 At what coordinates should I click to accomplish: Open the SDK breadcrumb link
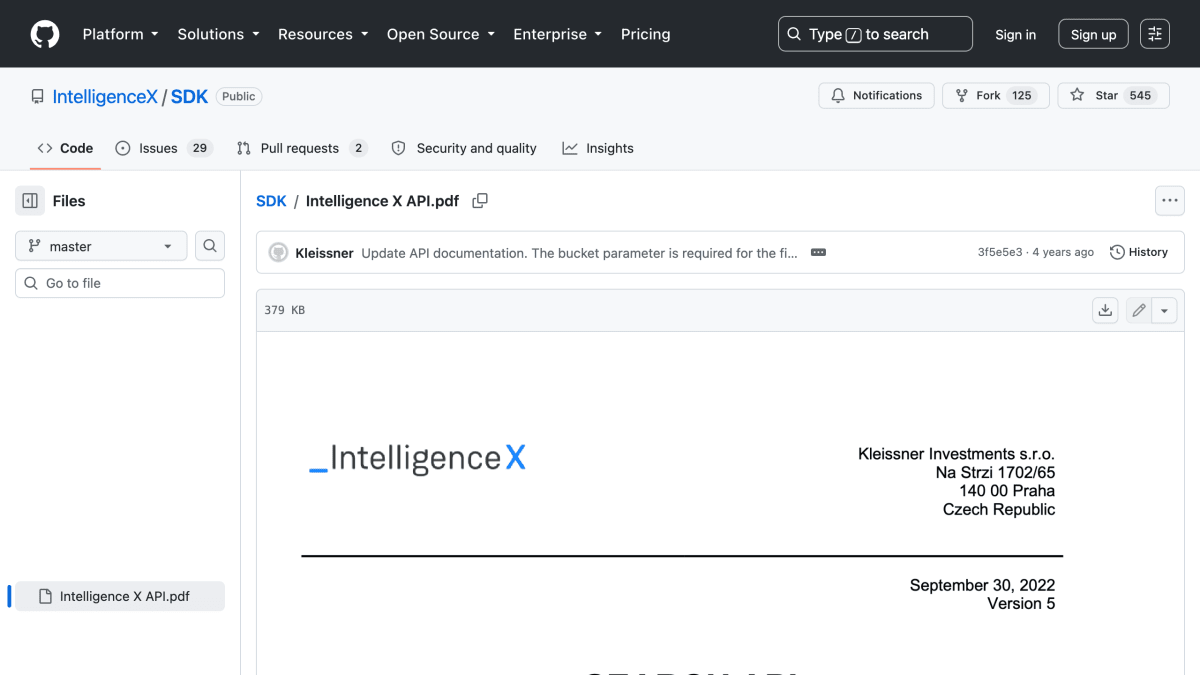coord(271,201)
